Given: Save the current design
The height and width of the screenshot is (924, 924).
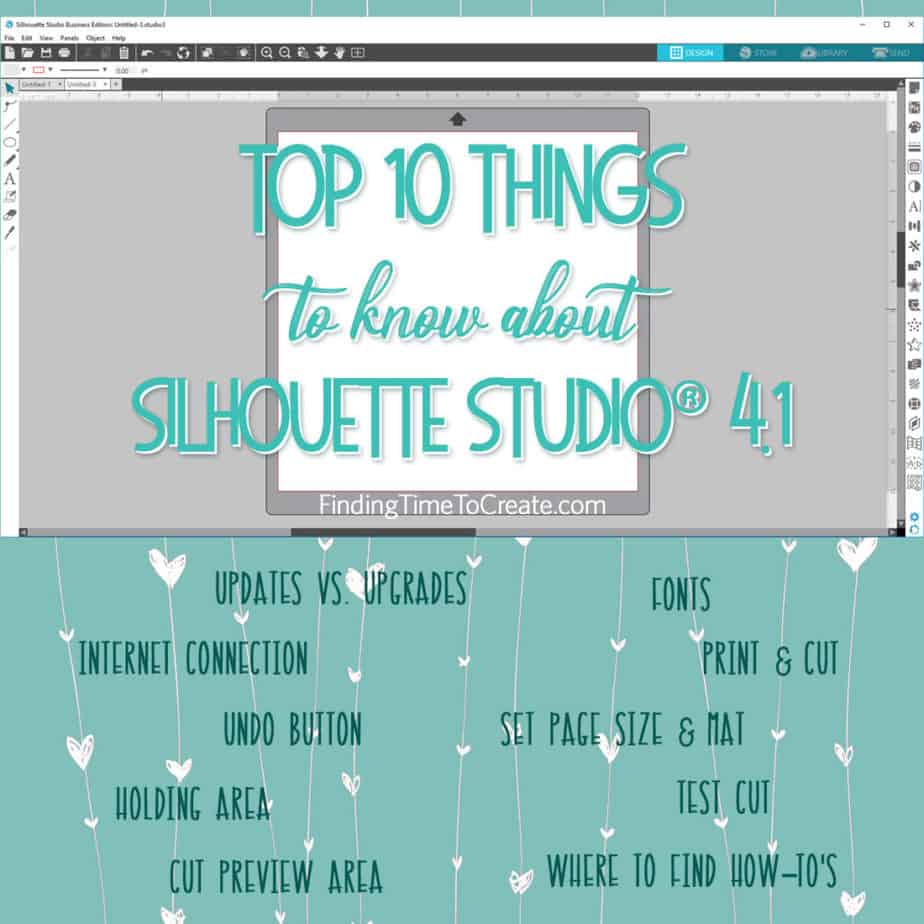Looking at the screenshot, I should tap(46, 52).
